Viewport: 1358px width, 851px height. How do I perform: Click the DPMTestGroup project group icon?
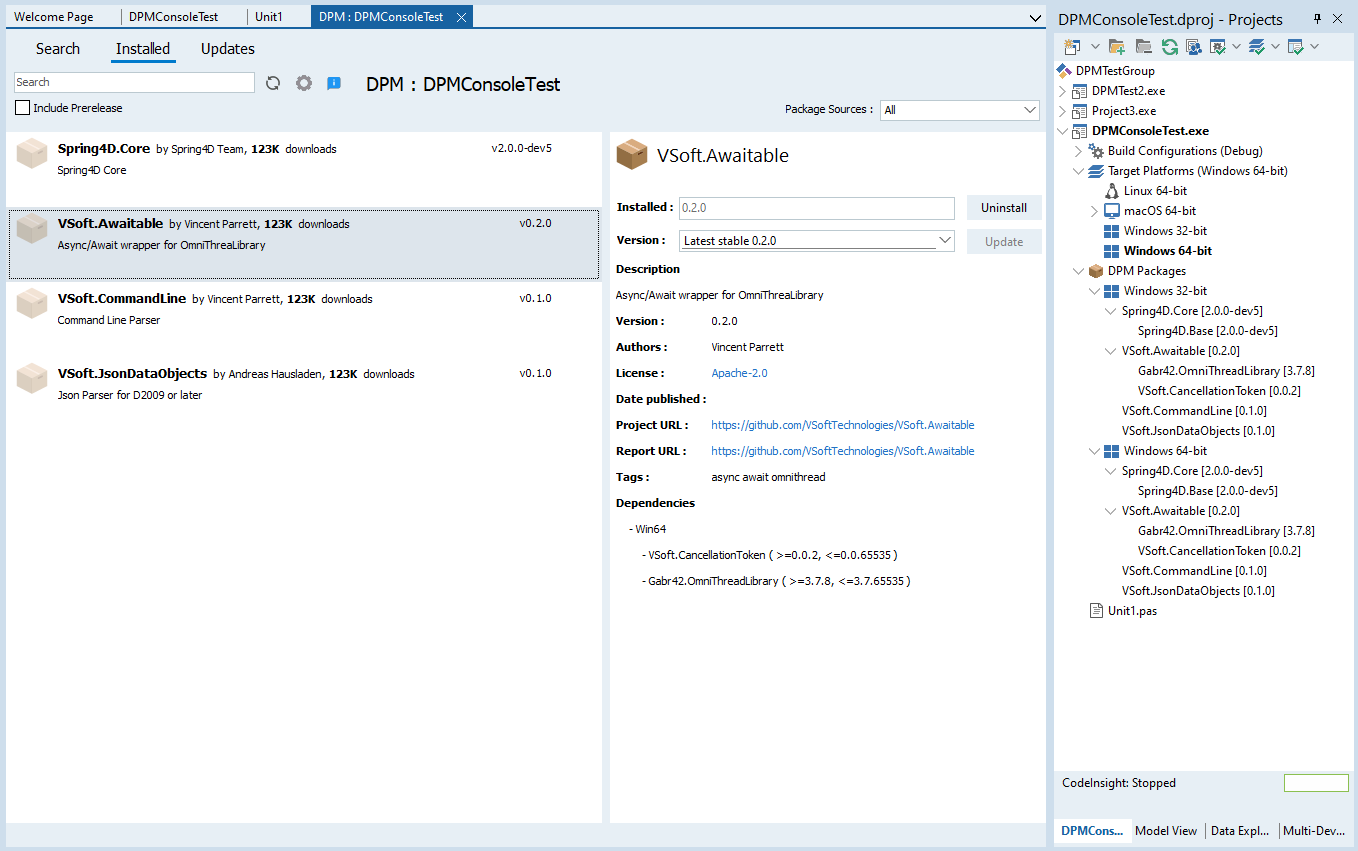pyautogui.click(x=1064, y=71)
